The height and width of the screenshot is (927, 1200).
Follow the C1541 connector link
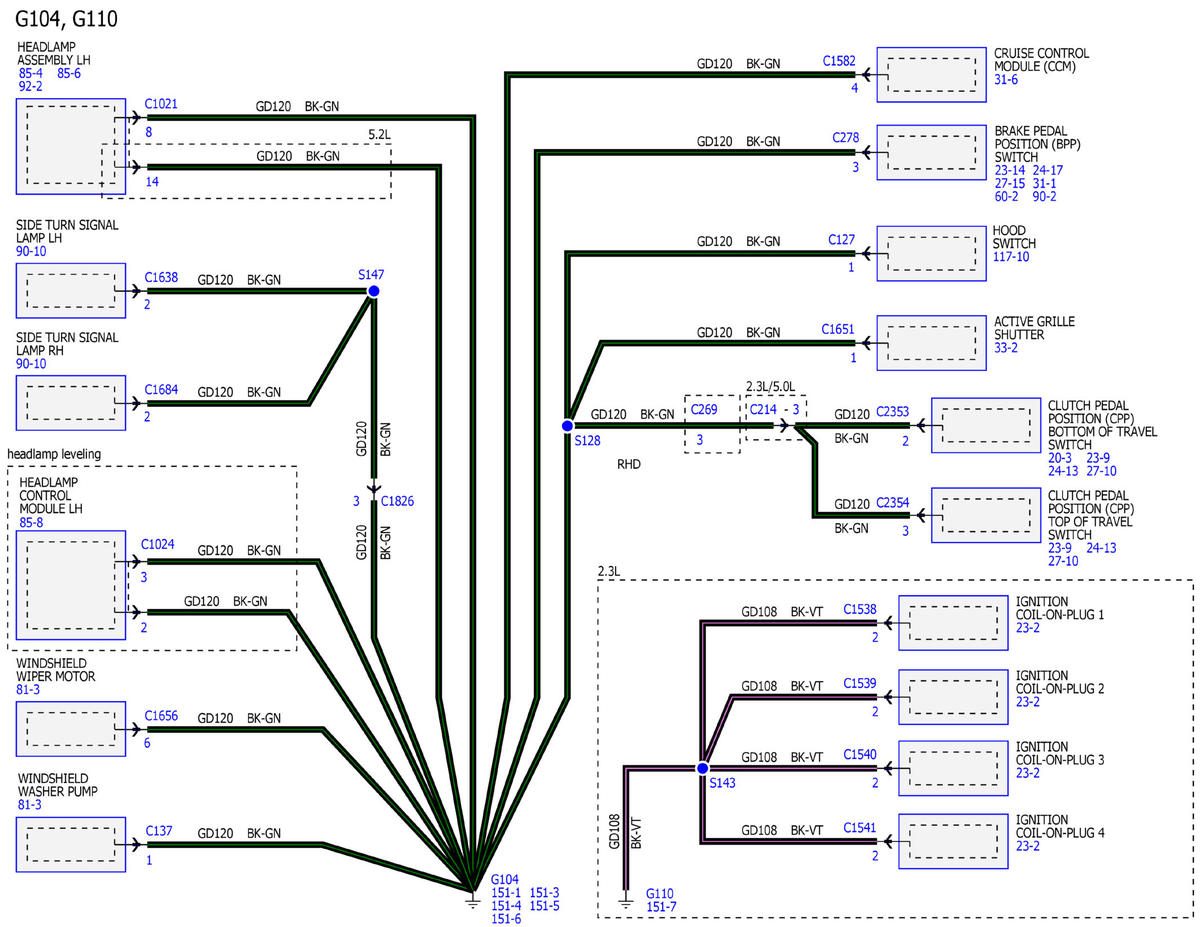(x=860, y=827)
